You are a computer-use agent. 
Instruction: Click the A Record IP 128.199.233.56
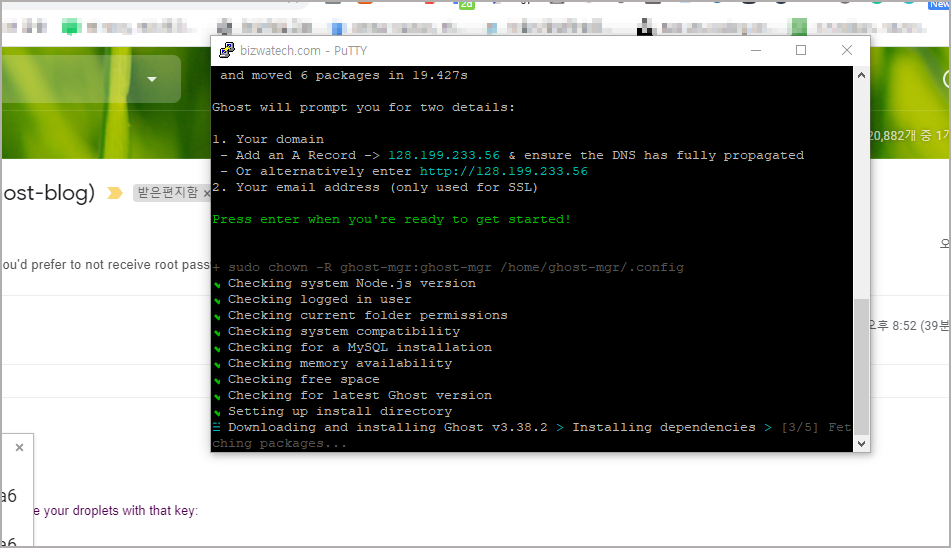point(444,155)
